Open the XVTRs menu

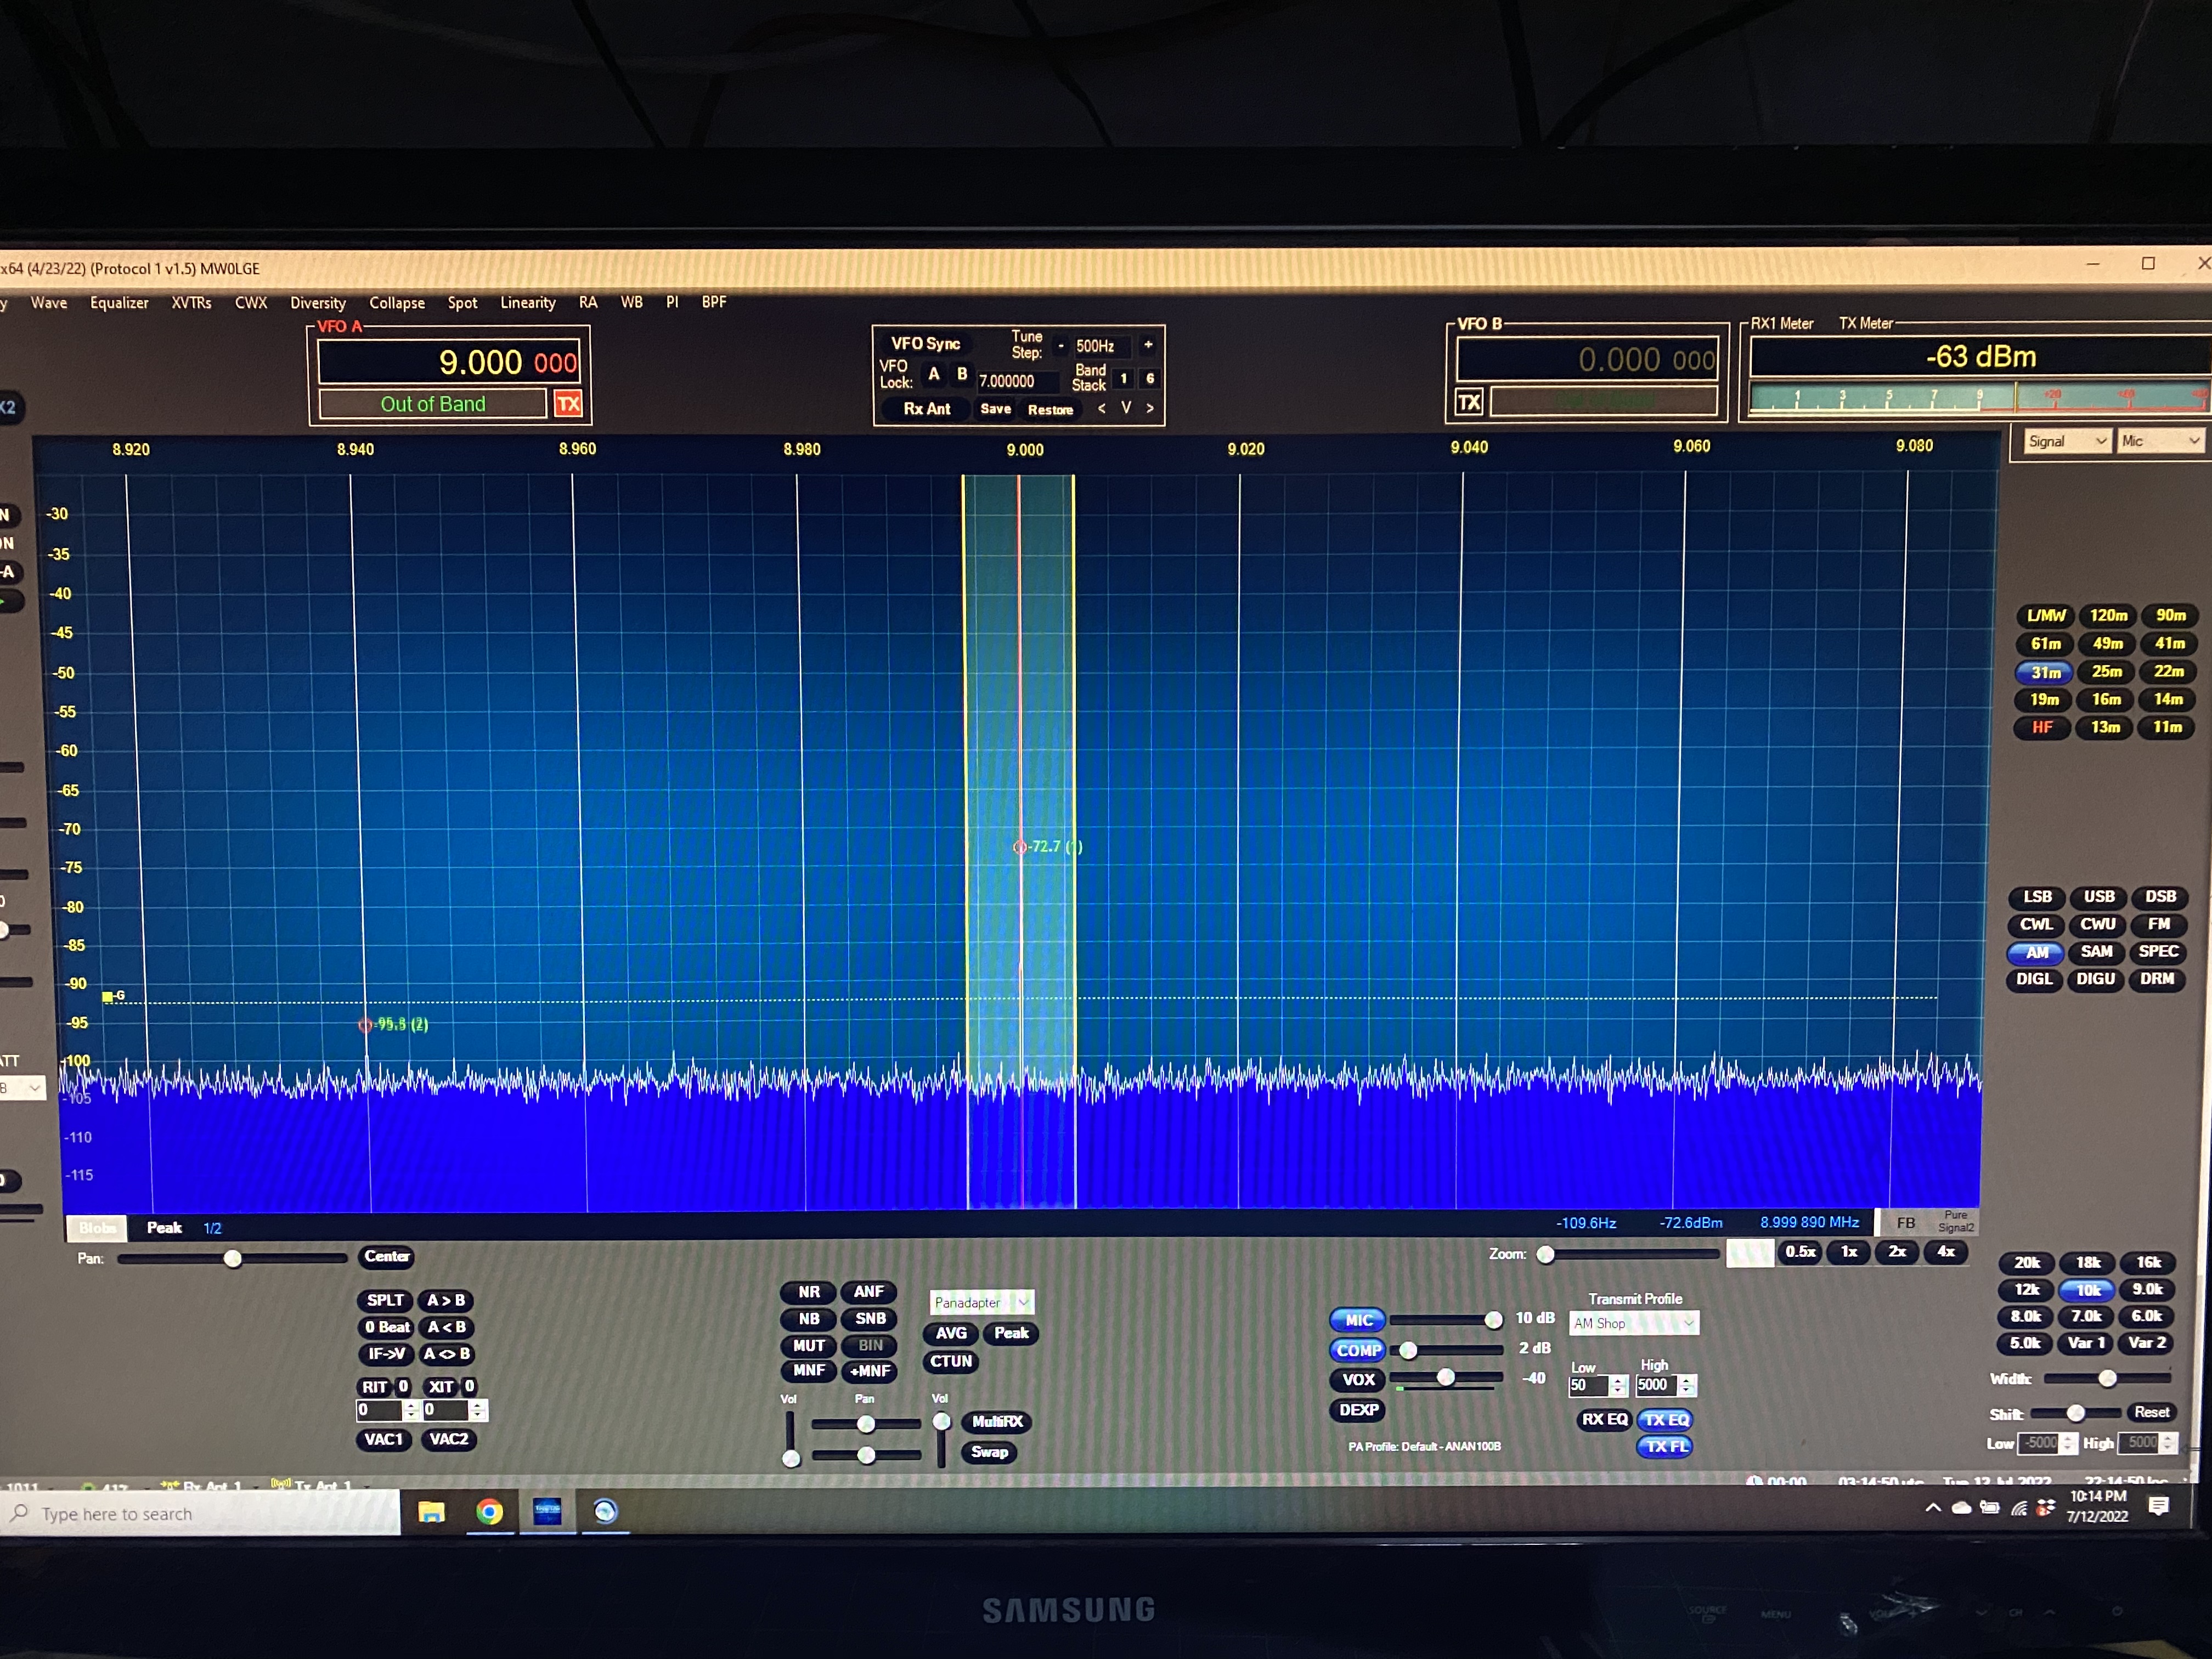click(191, 303)
